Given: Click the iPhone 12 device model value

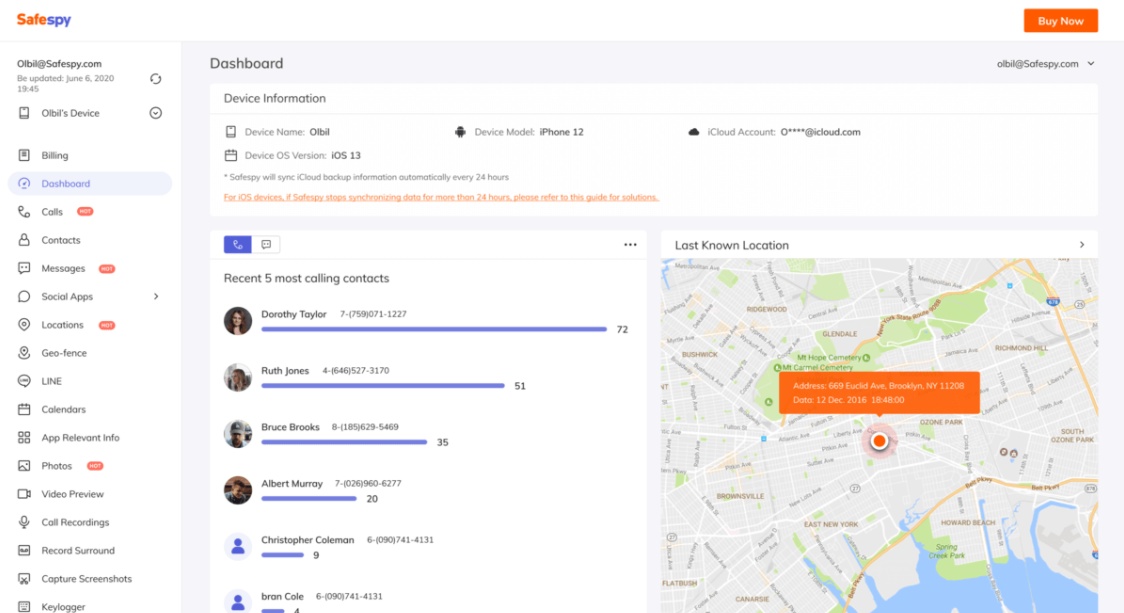Looking at the screenshot, I should (x=561, y=132).
